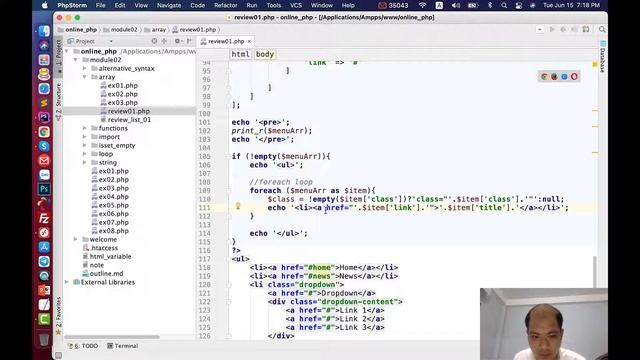Click the Finder icon in the Dock
The width and height of the screenshot is (640, 360).
[x=44, y=31]
